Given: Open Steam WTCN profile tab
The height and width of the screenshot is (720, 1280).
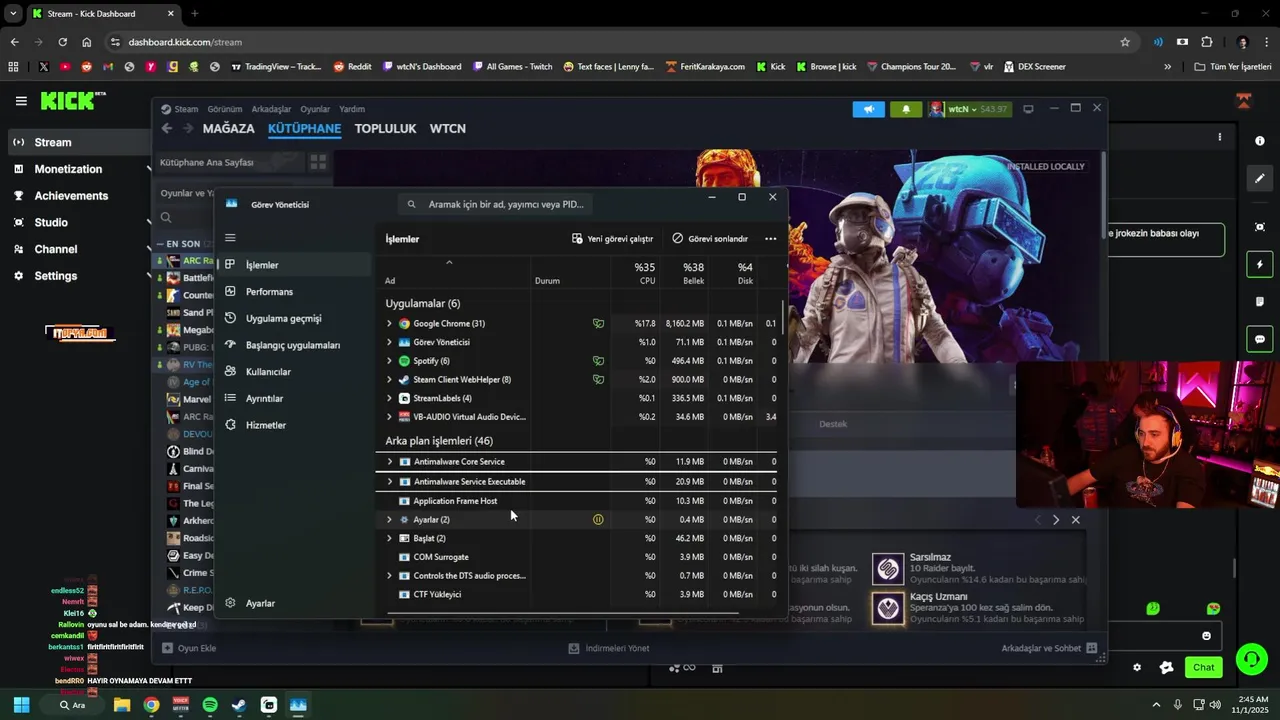Looking at the screenshot, I should (x=448, y=129).
